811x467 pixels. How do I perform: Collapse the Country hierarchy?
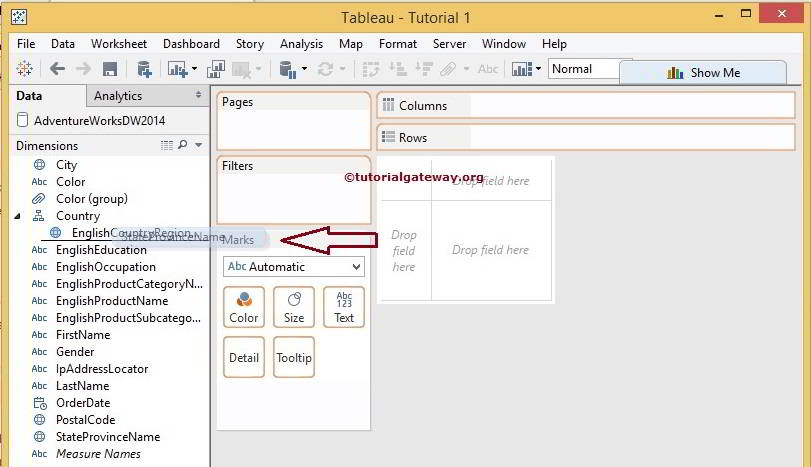coord(18,216)
